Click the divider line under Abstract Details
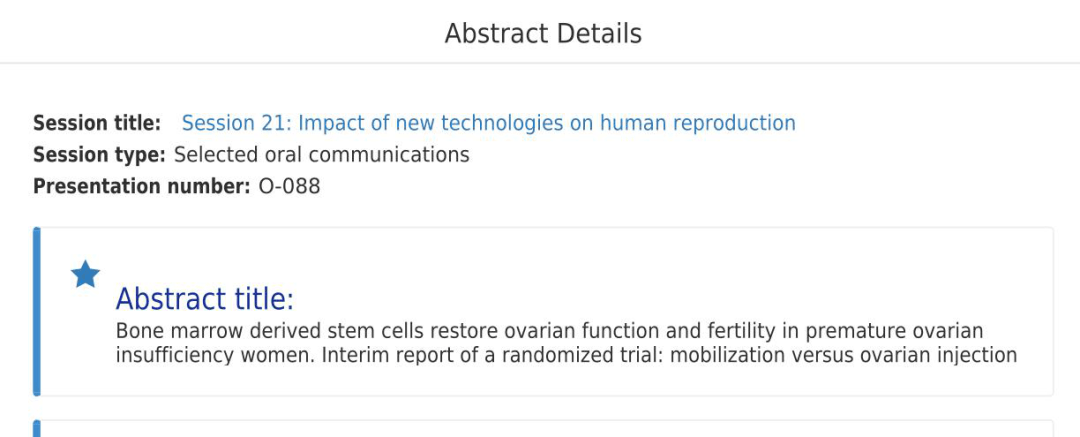This screenshot has width=1080, height=437. (x=540, y=63)
